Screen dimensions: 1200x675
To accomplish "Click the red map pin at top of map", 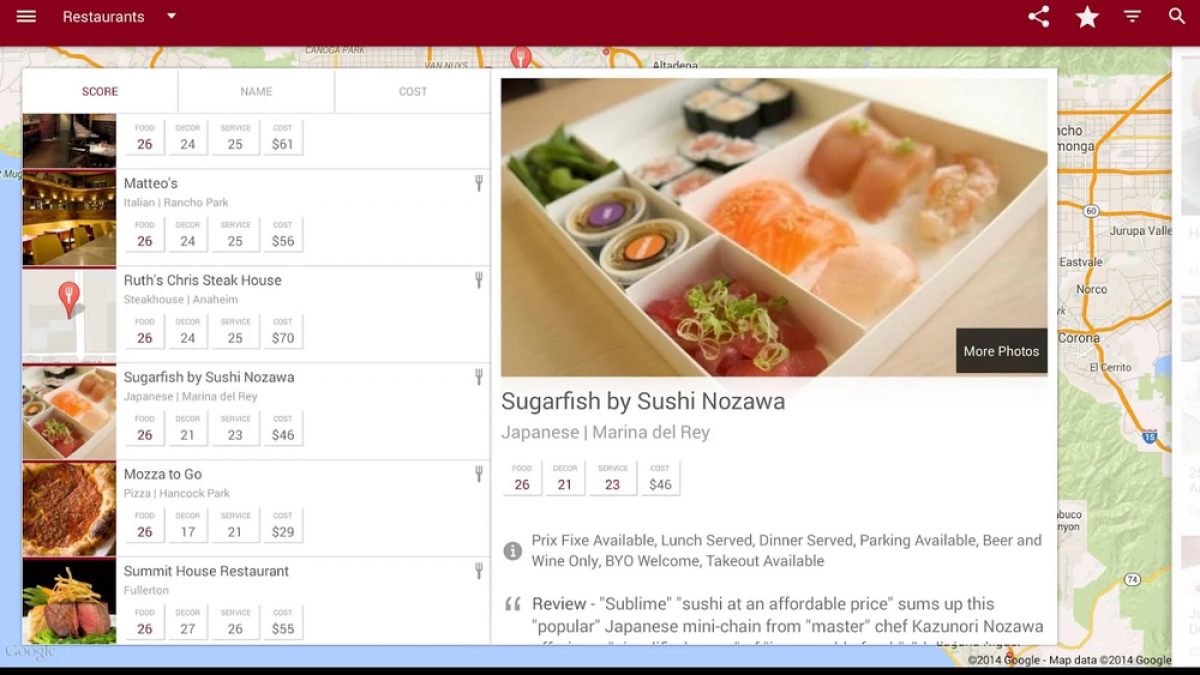I will coord(520,55).
